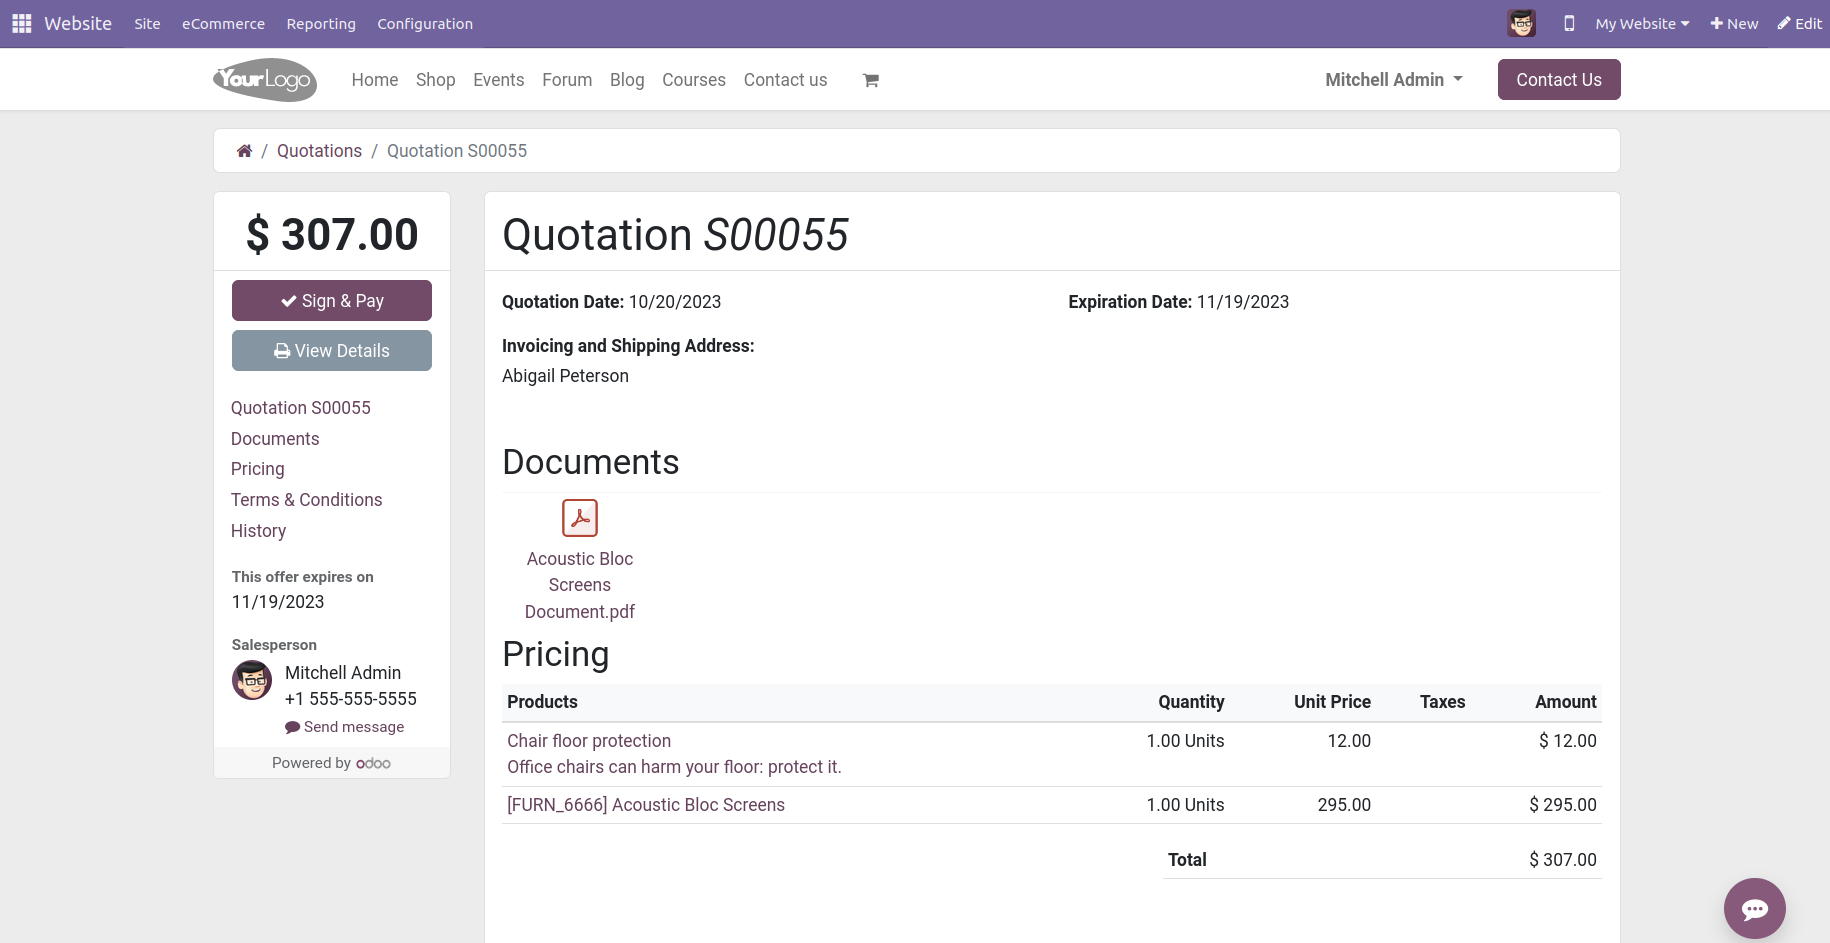Viewport: 1830px width, 943px height.
Task: Click the YourLogo website logo
Action: click(x=265, y=80)
